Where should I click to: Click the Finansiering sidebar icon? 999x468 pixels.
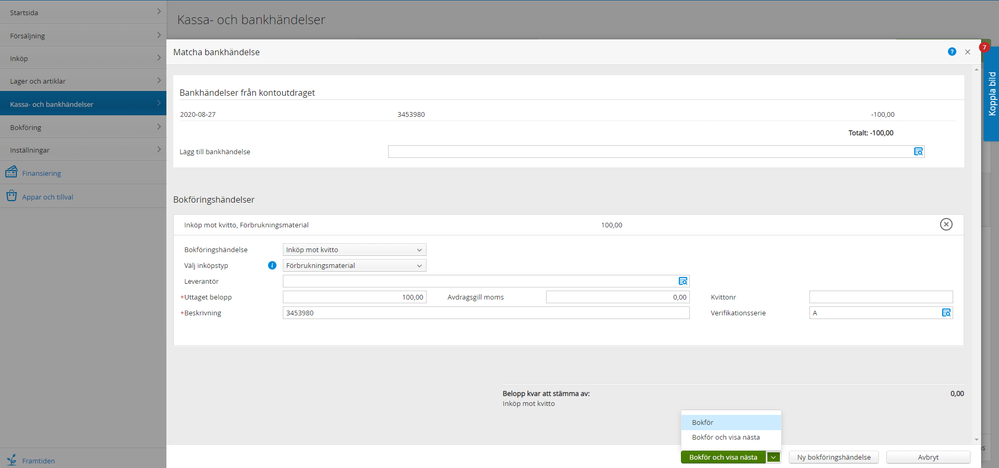pyautogui.click(x=12, y=173)
